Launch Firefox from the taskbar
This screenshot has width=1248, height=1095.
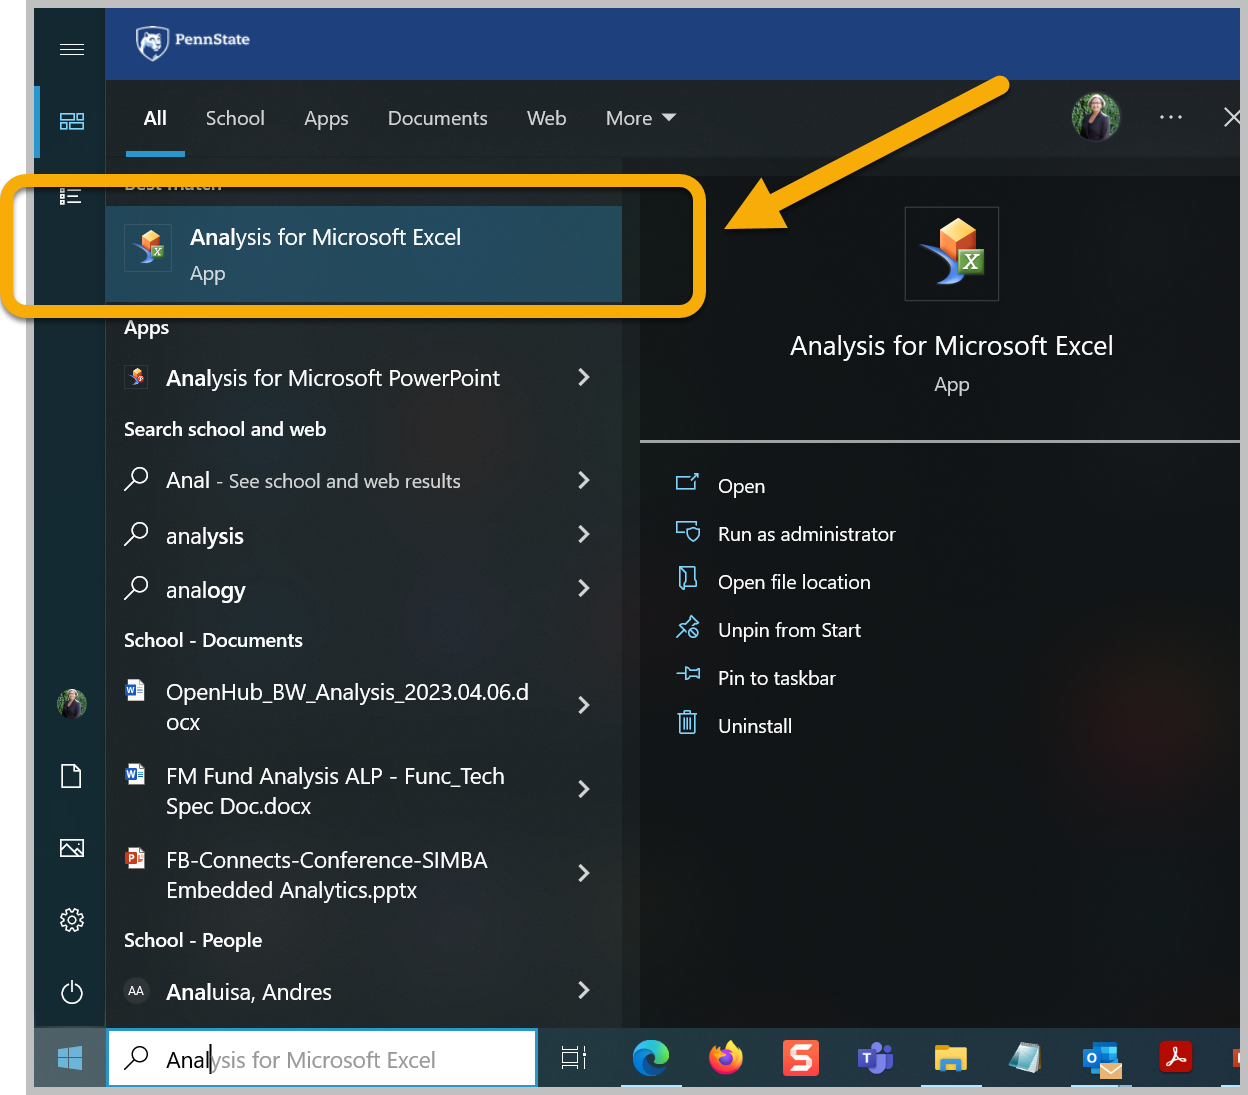[x=726, y=1057]
